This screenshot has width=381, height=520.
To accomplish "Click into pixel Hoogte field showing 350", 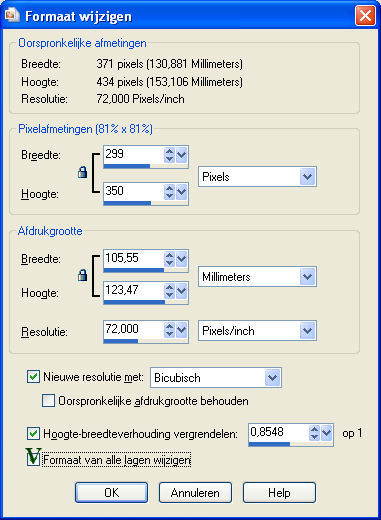I will coord(134,191).
